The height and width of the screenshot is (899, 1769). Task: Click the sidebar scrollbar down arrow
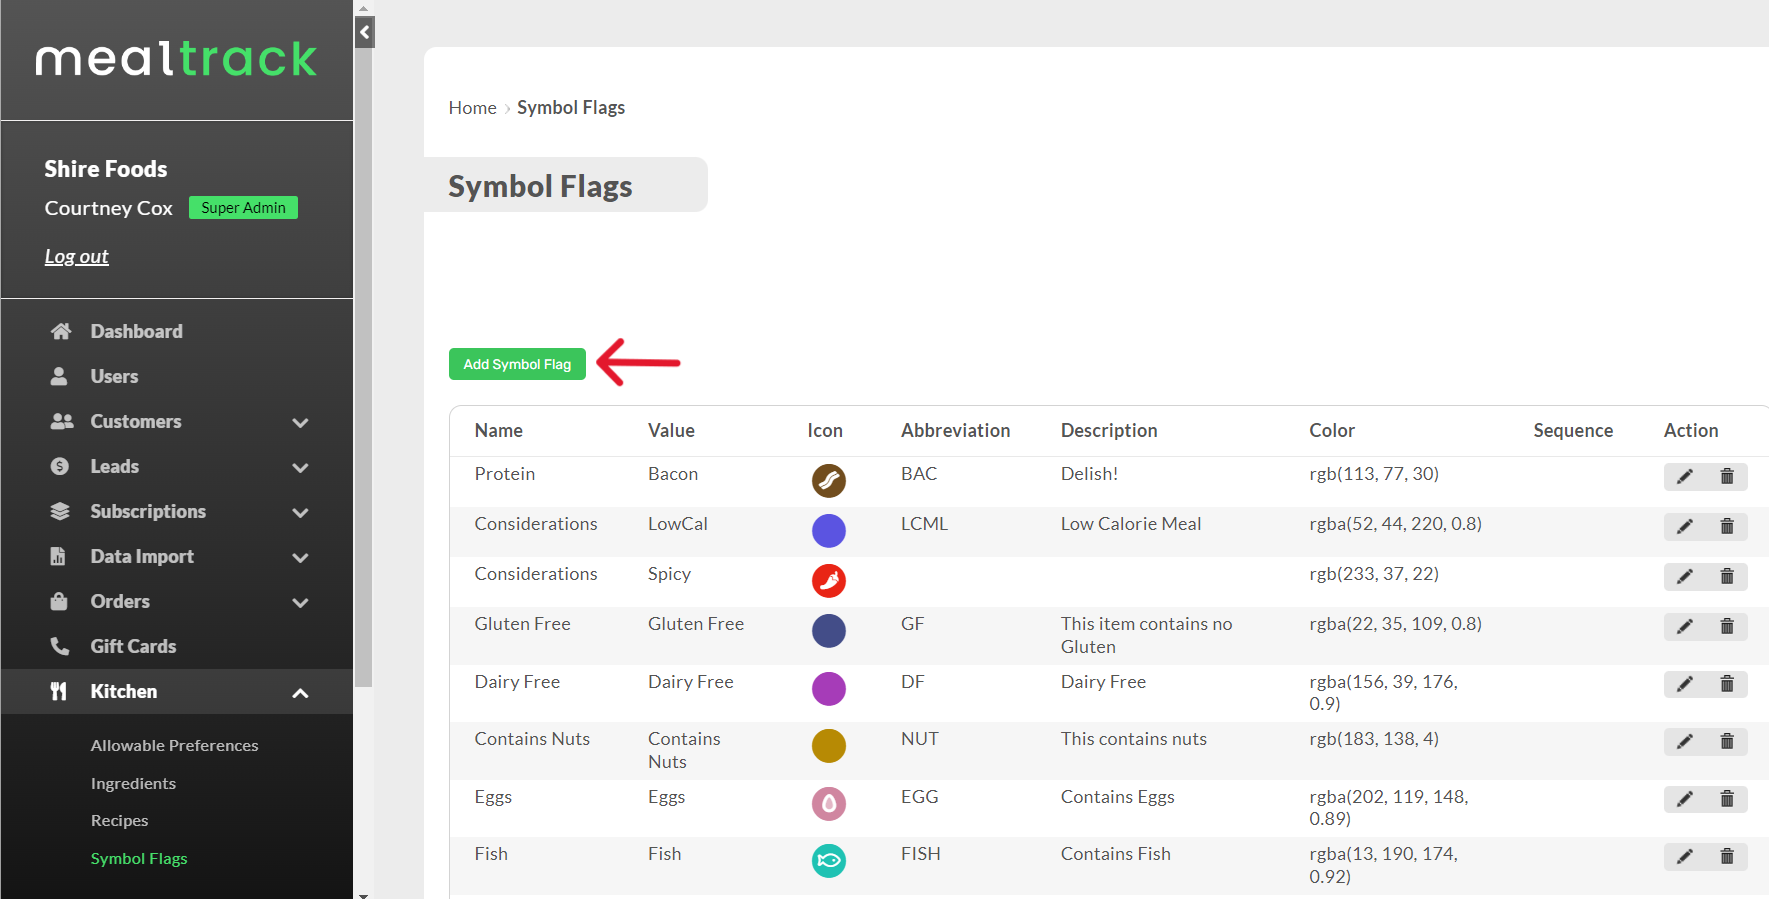[364, 894]
